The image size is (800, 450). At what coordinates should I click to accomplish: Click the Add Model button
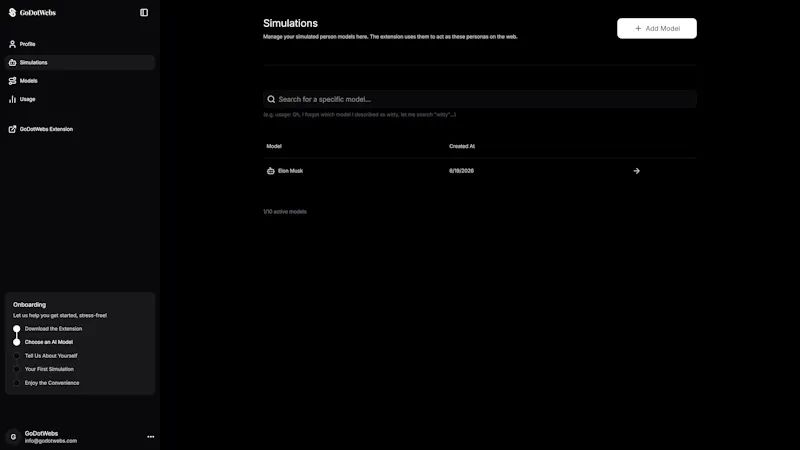(x=657, y=29)
